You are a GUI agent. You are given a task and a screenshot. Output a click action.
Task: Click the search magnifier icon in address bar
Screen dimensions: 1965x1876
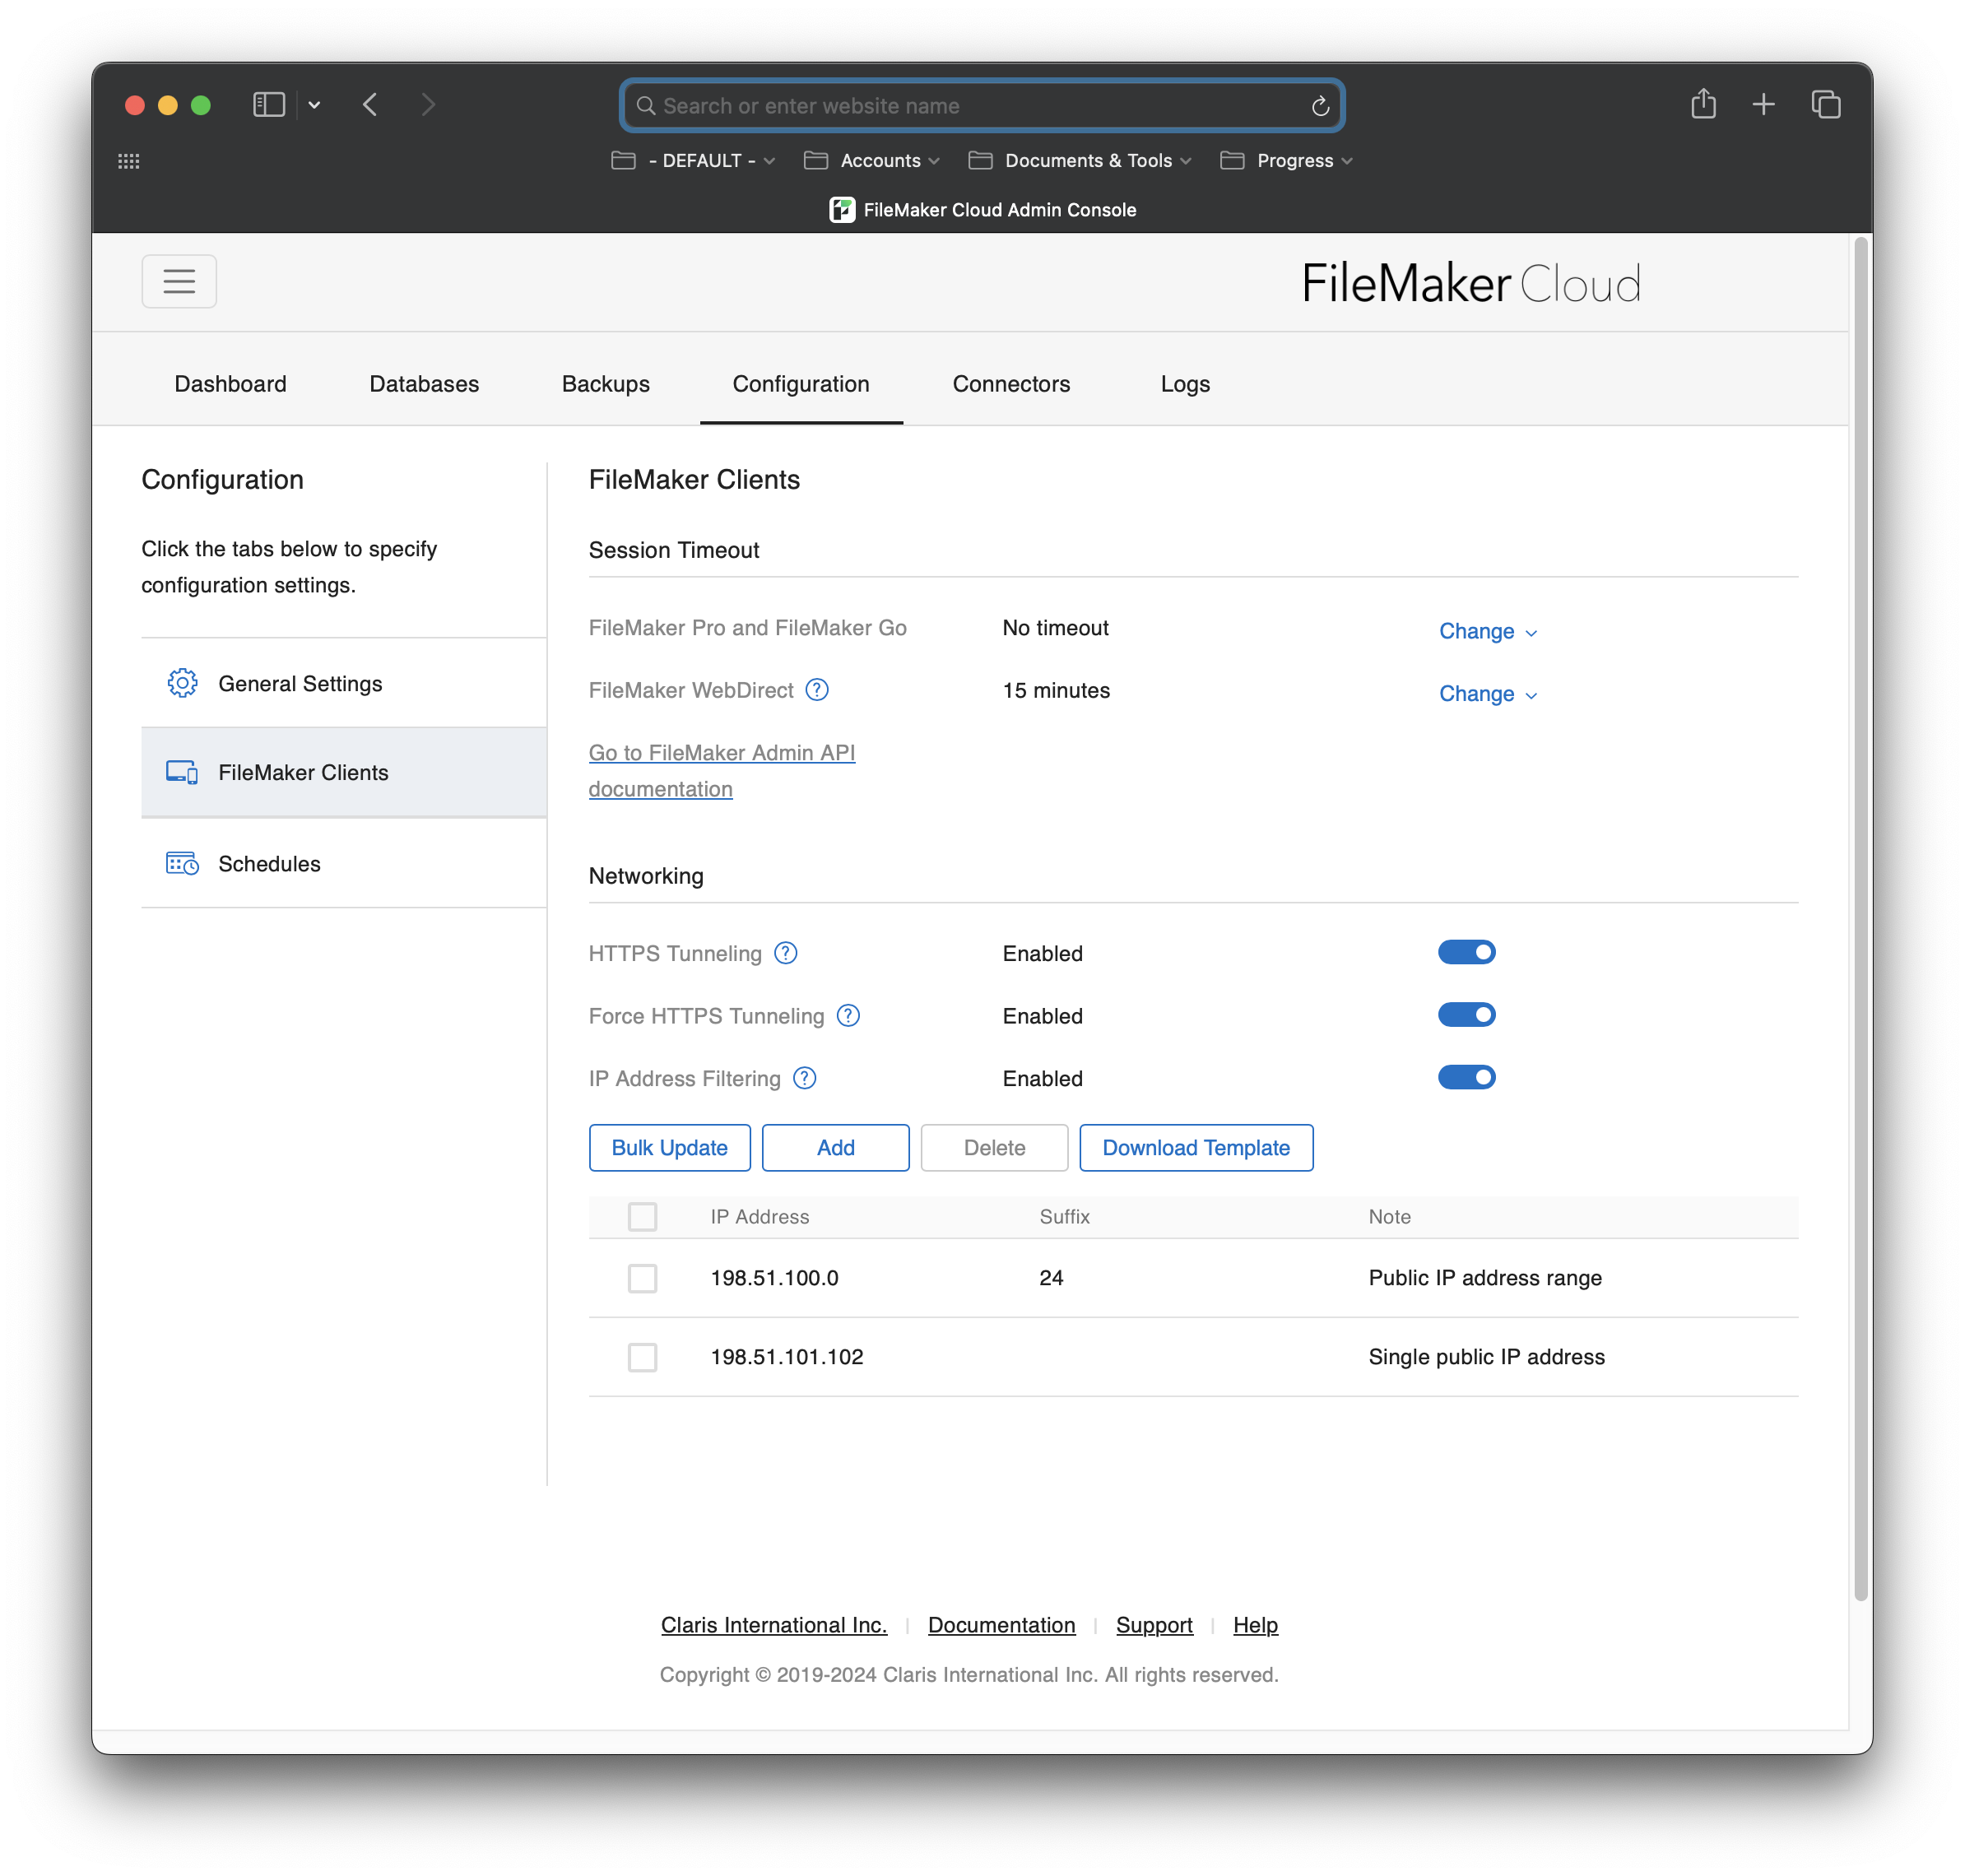coord(646,106)
